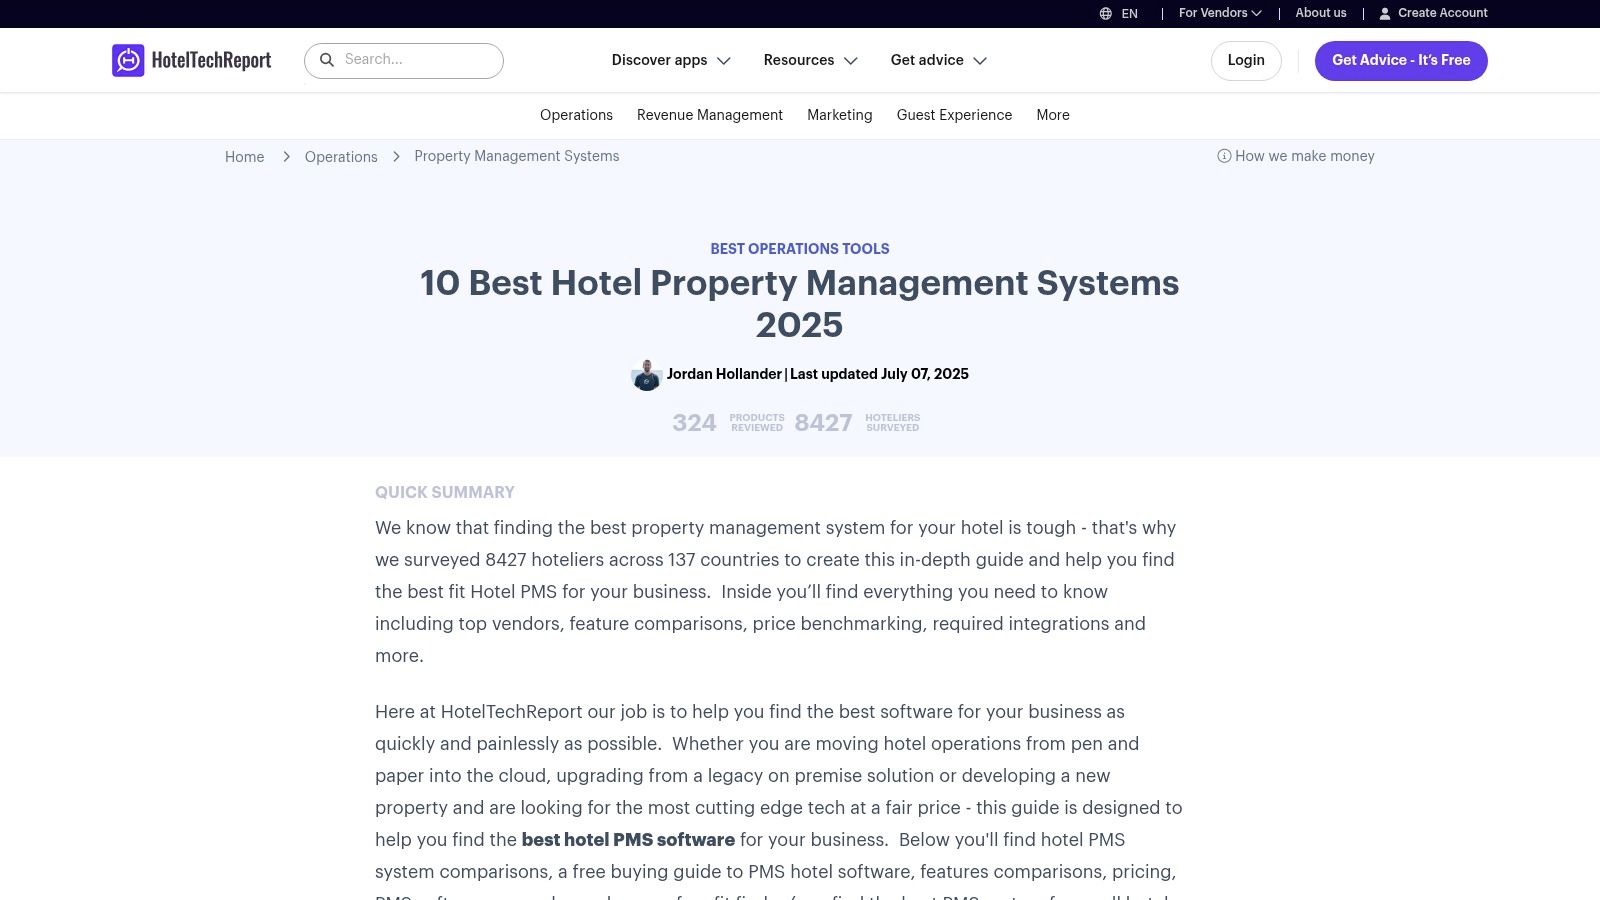Click the '10 Best Hotel Property Management Systems 2025' heading
1600x900 pixels.
tap(800, 303)
